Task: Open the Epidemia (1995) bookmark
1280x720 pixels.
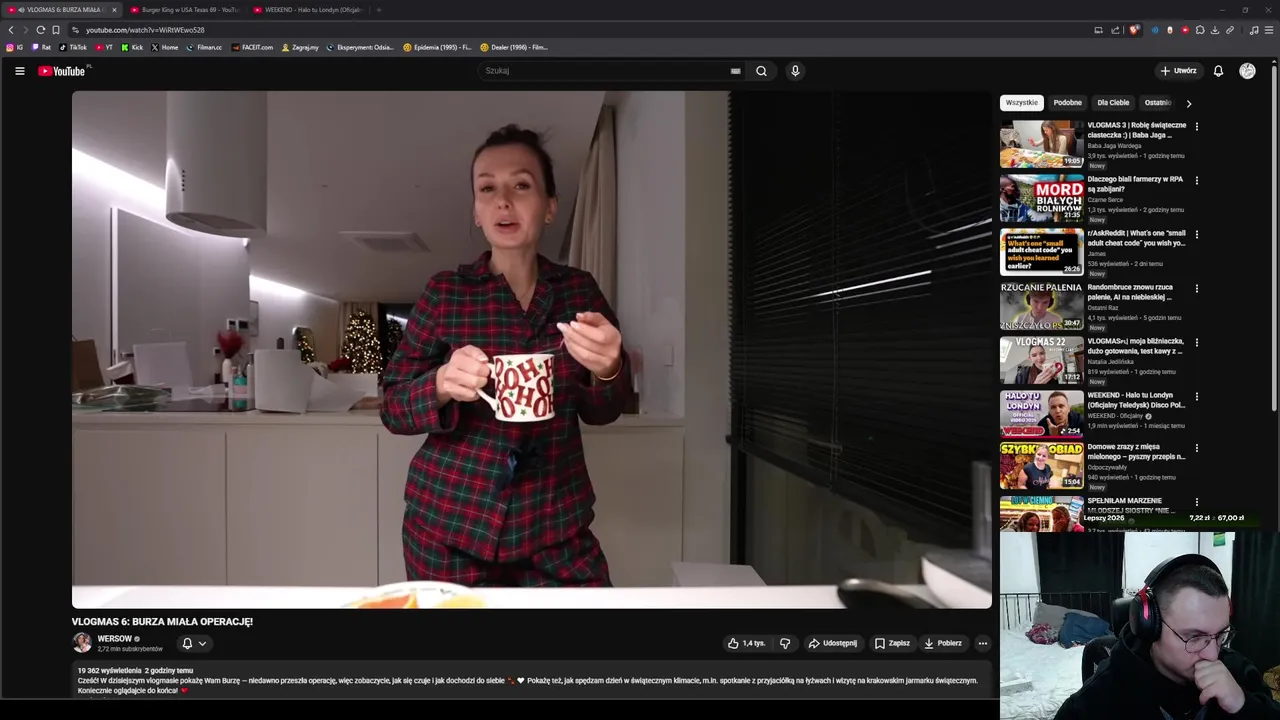Action: (x=437, y=47)
